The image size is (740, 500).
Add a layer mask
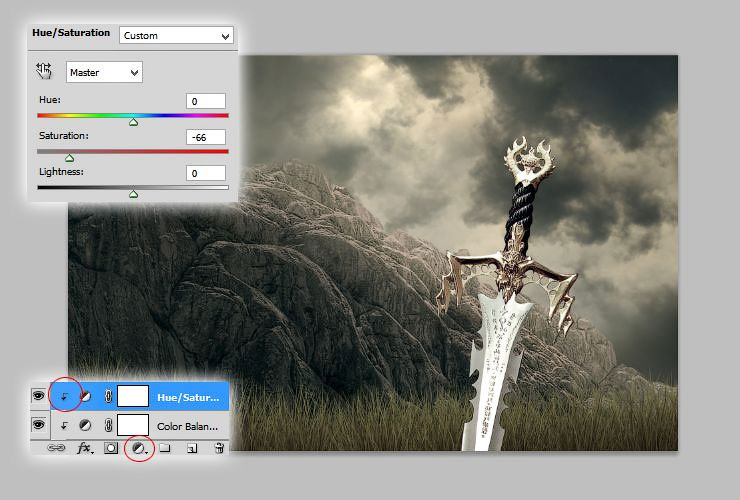tap(111, 448)
